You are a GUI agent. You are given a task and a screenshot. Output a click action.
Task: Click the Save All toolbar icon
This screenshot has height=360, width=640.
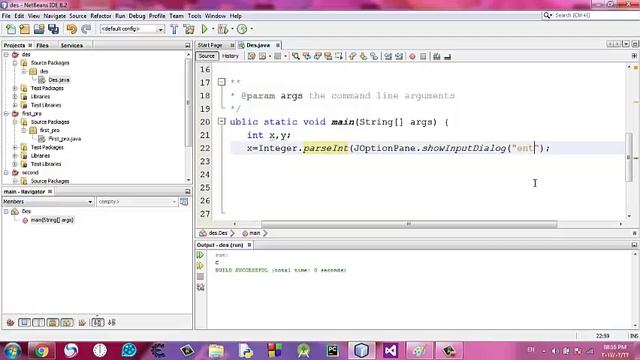pyautogui.click(x=53, y=29)
